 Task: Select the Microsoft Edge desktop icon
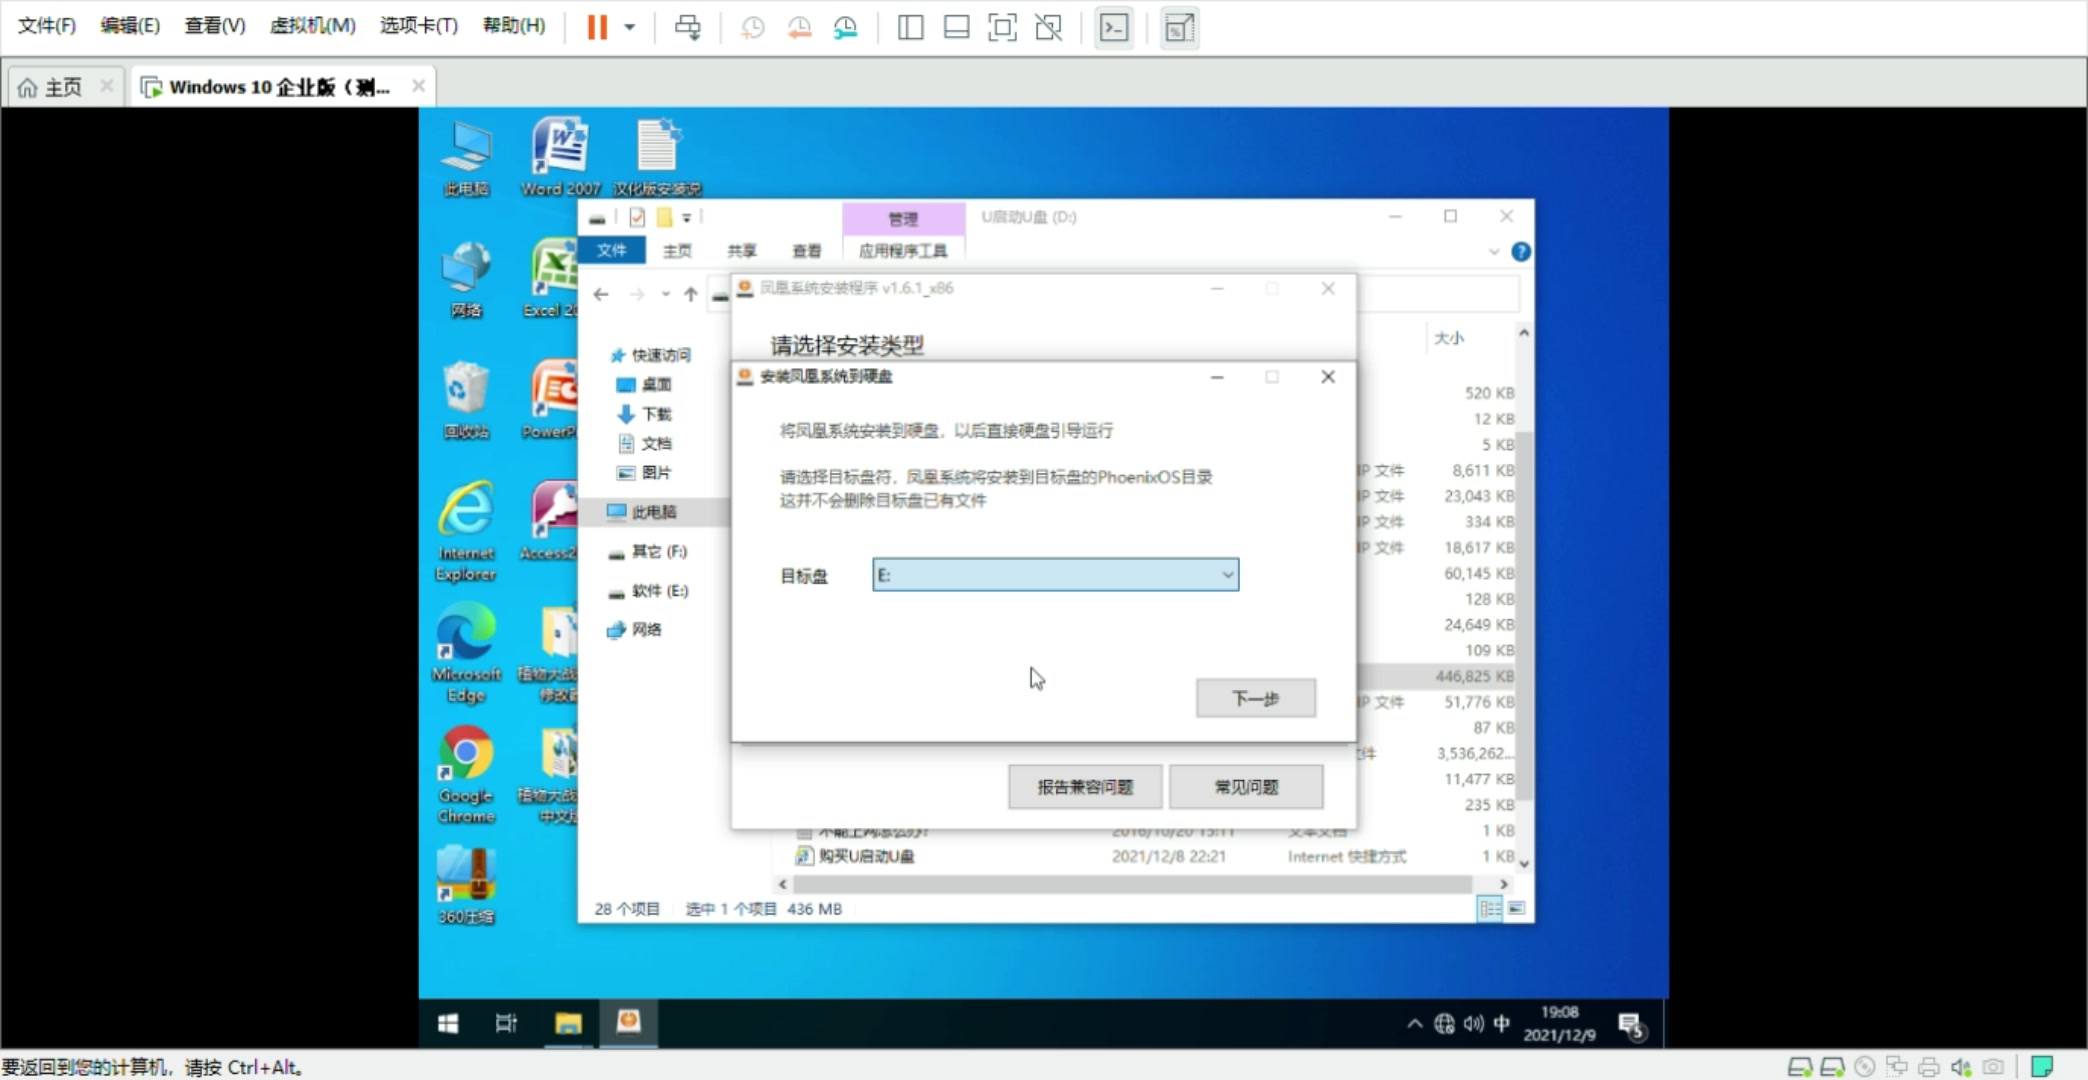pos(466,654)
